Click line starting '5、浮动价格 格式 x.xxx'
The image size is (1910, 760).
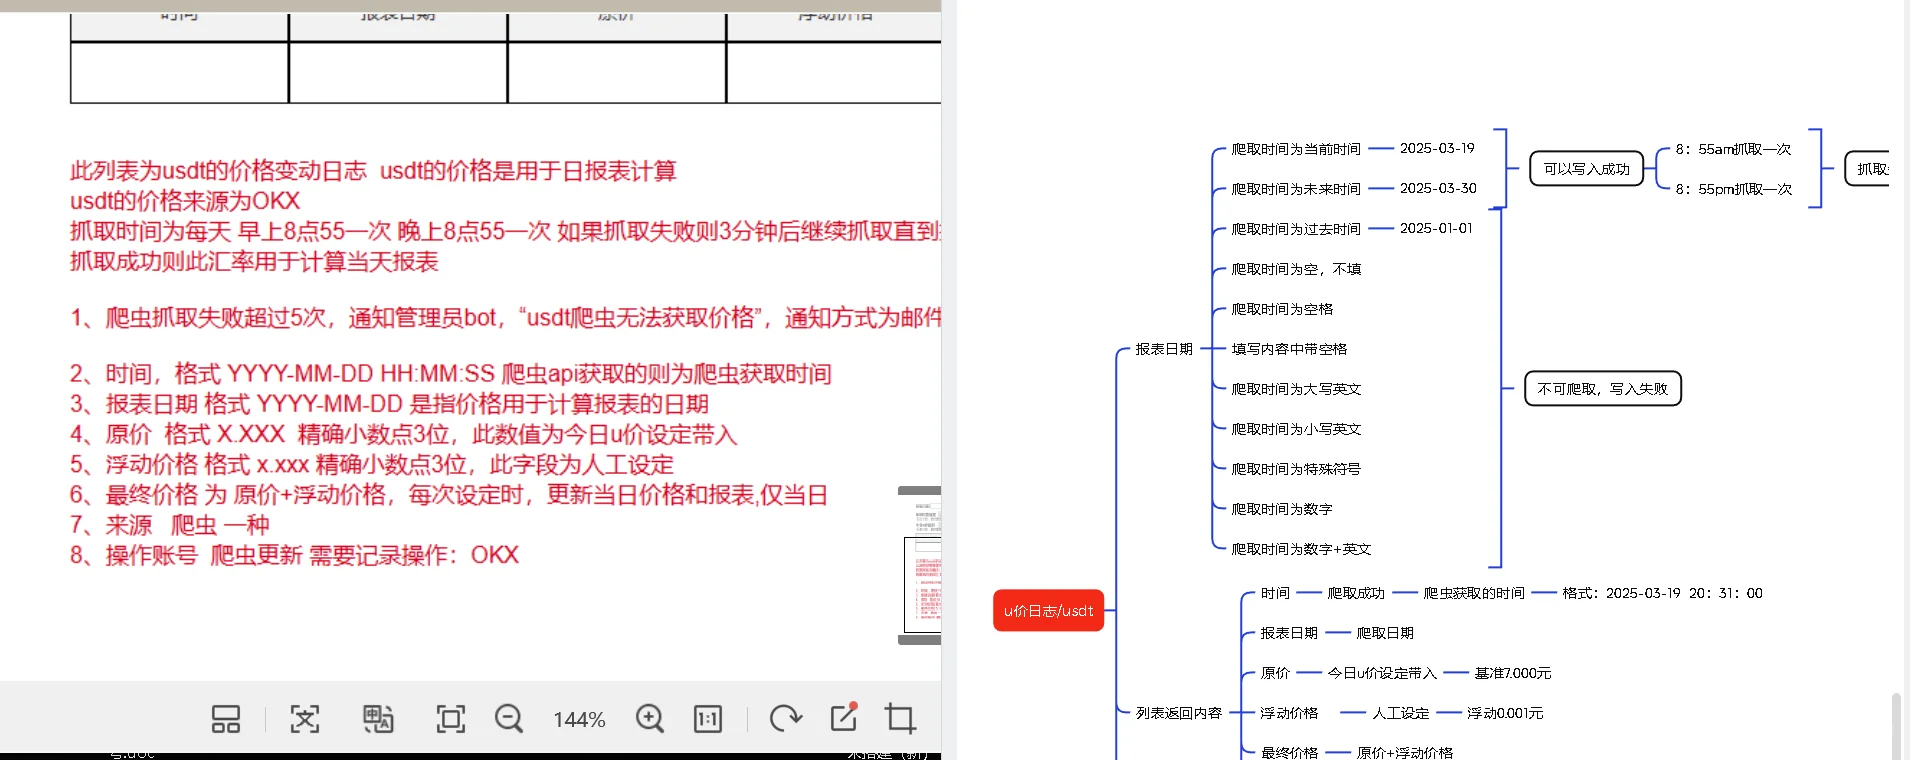click(371, 464)
